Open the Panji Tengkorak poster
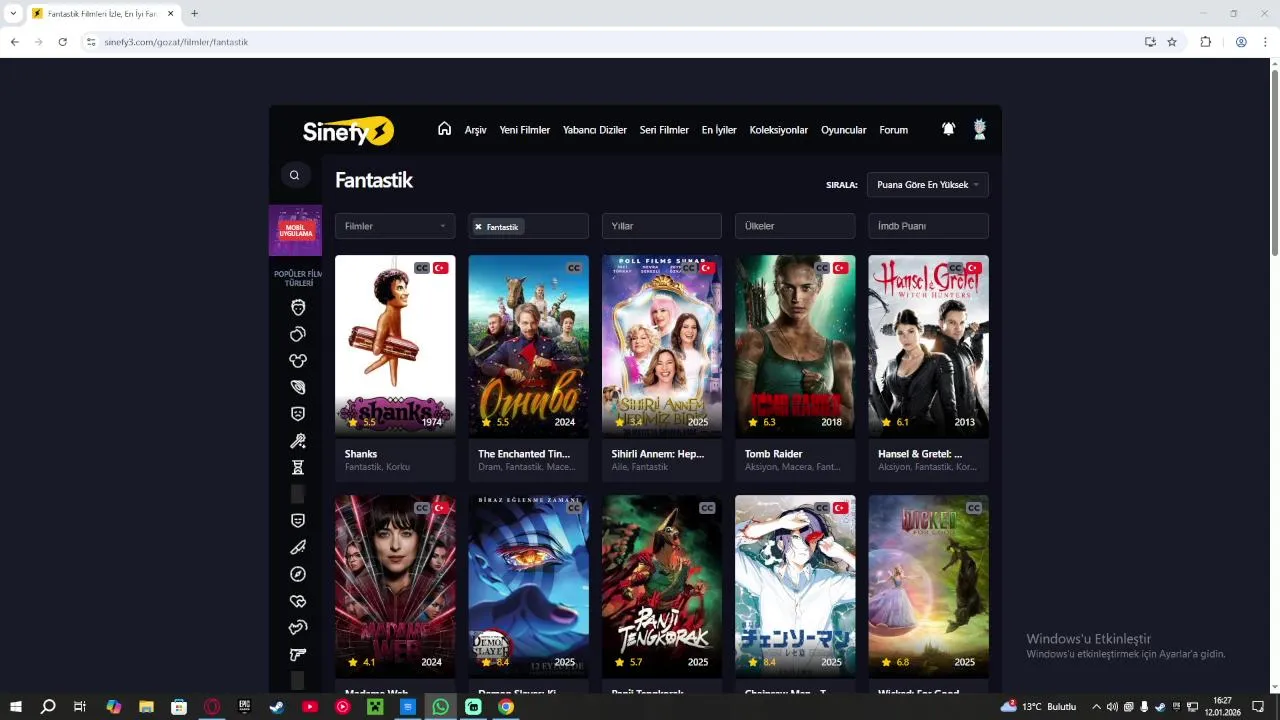 coord(662,586)
